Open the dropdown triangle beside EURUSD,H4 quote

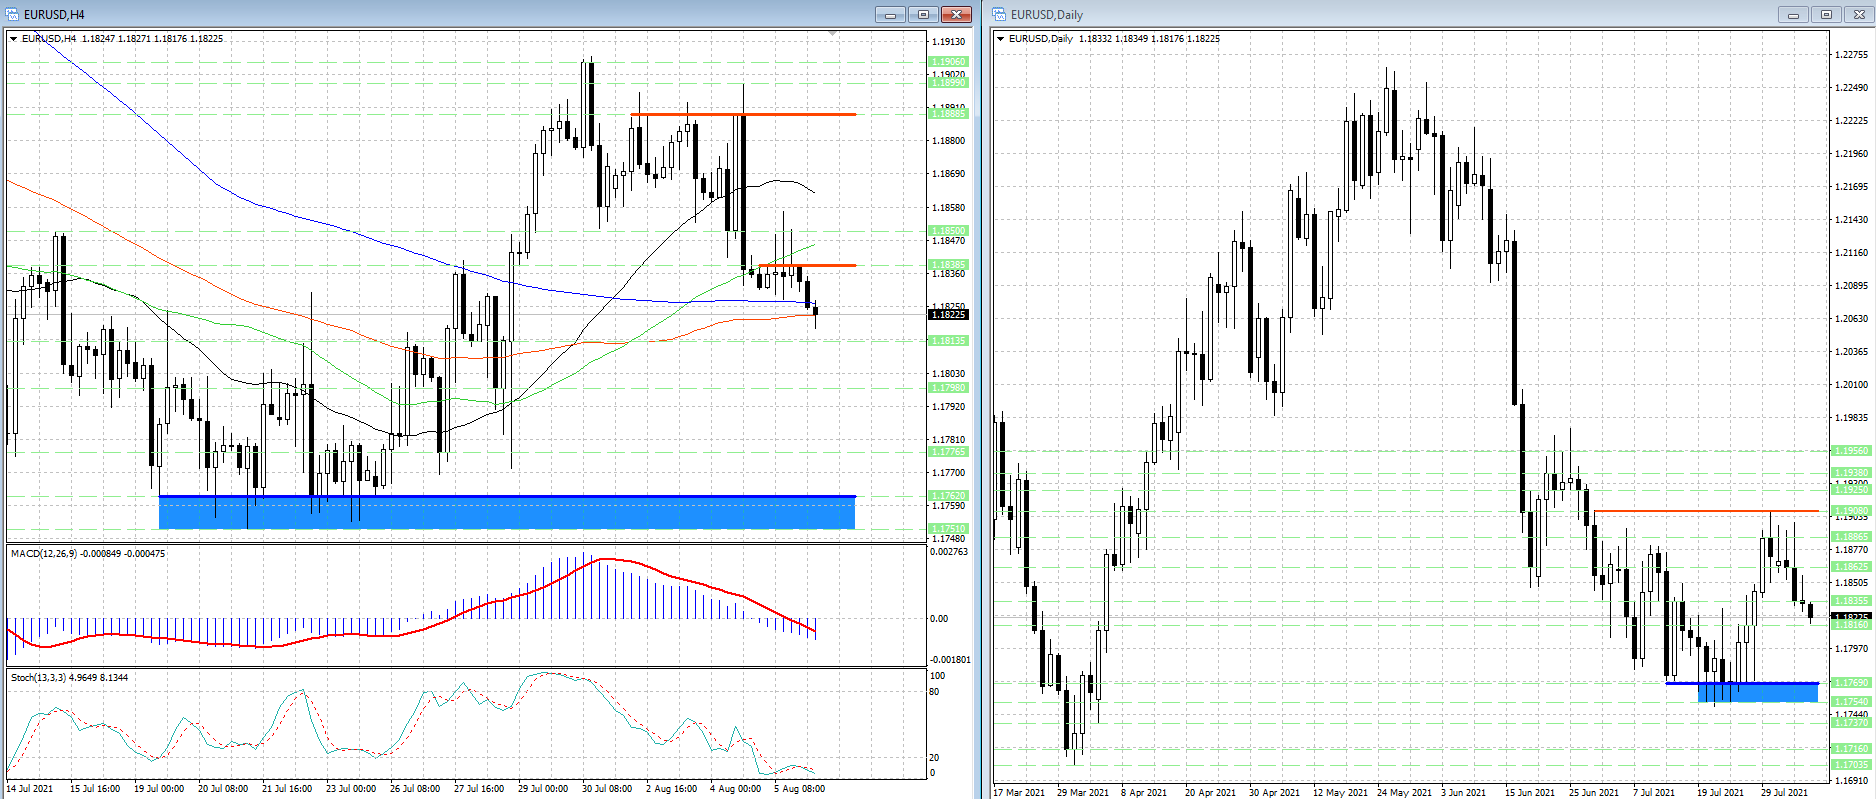(x=14, y=39)
